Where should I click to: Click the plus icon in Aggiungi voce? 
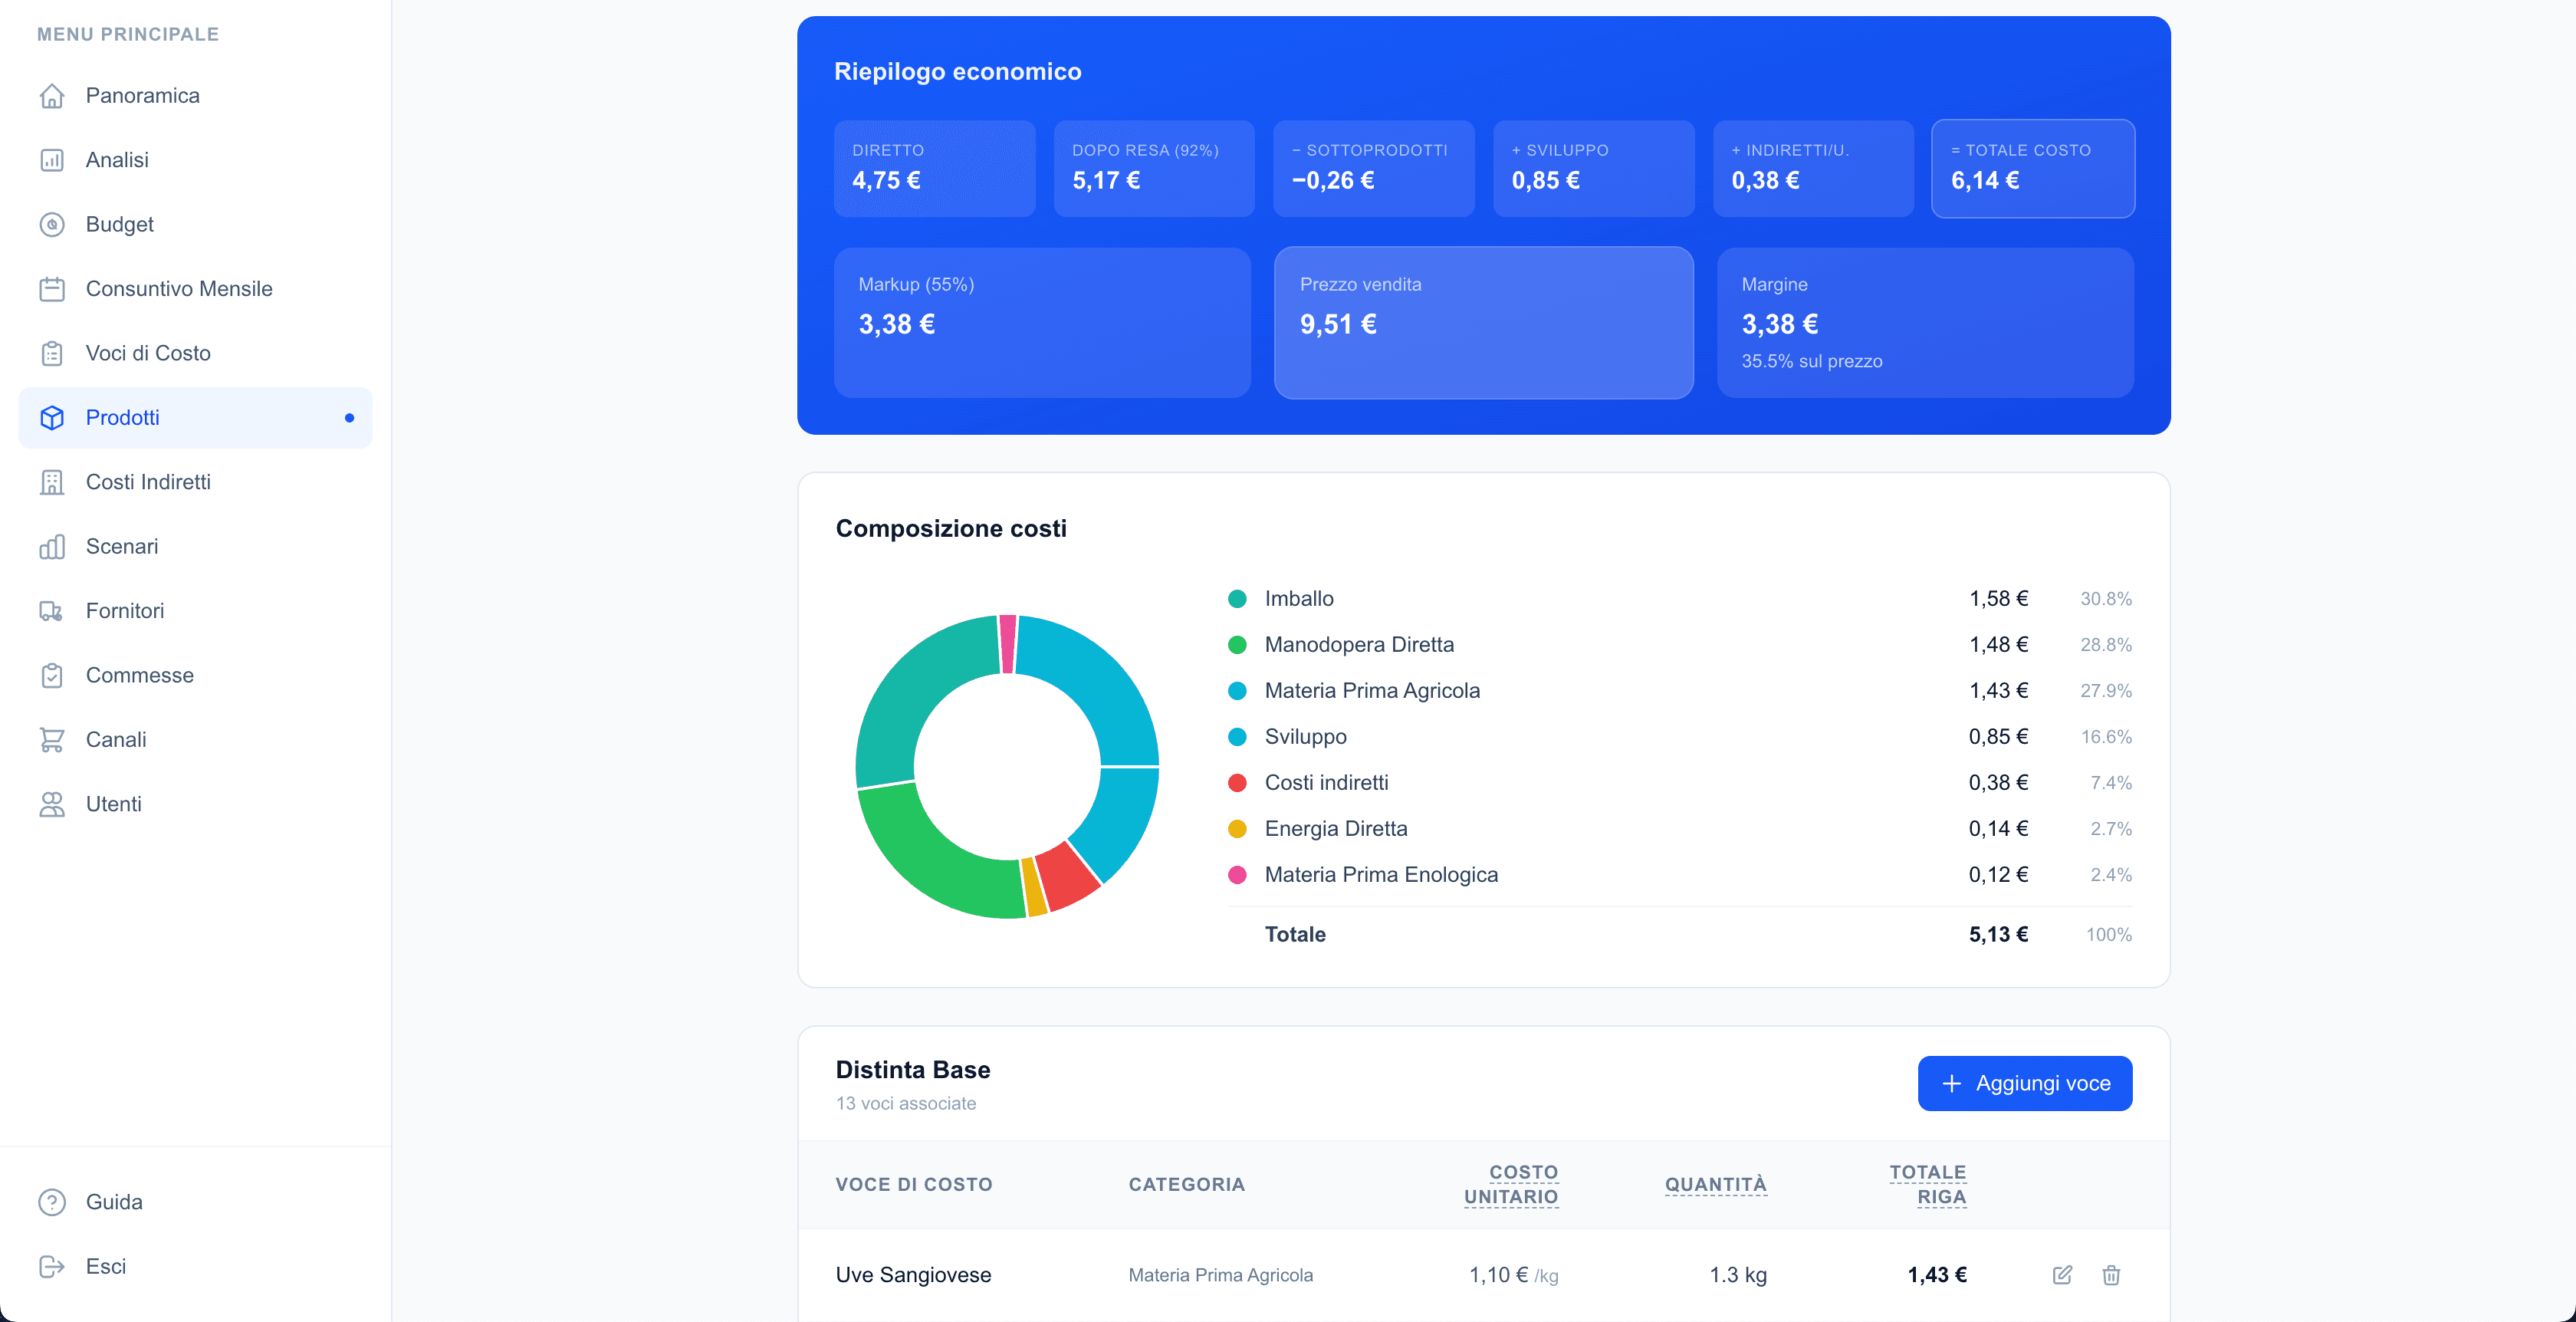[x=1951, y=1084]
